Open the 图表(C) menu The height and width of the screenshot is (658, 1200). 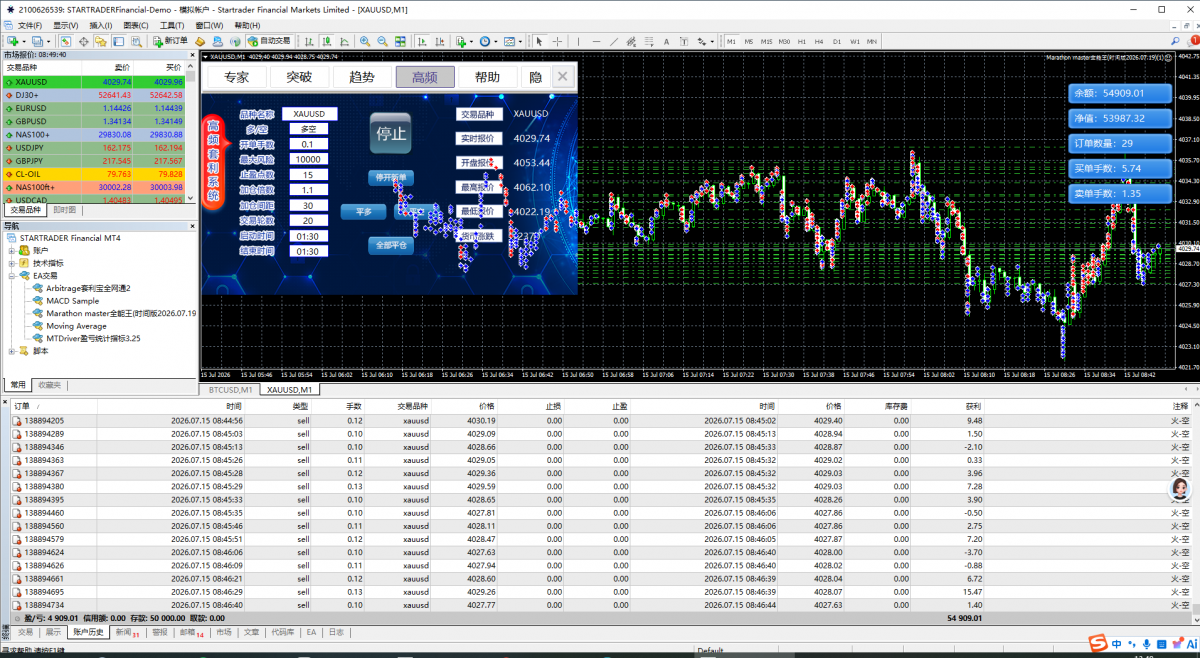point(136,25)
